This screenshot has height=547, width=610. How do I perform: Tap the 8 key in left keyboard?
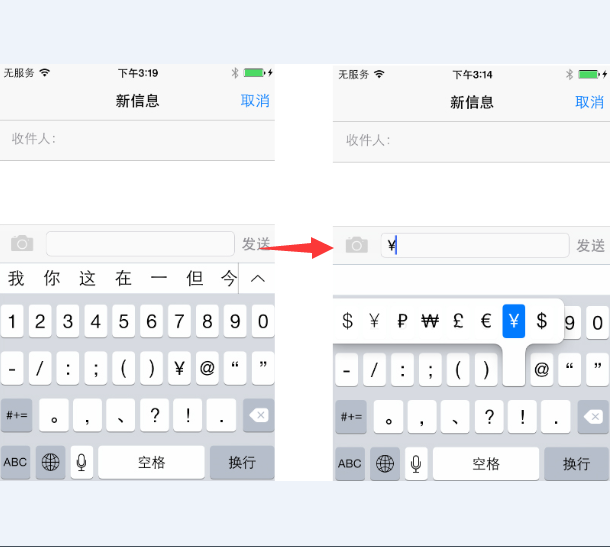(x=207, y=321)
